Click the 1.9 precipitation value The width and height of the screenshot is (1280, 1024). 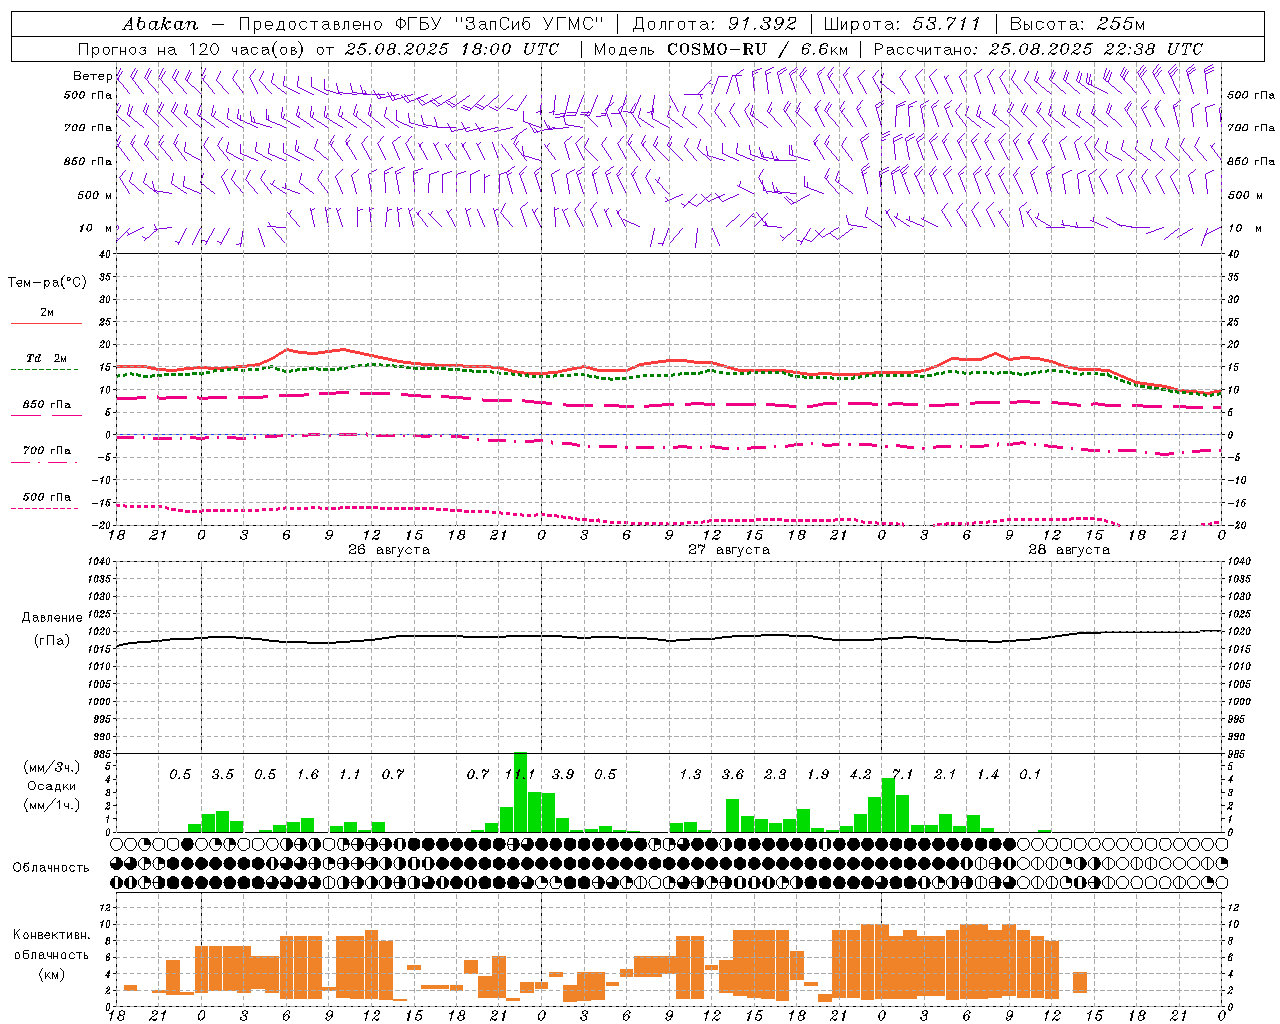coord(817,775)
